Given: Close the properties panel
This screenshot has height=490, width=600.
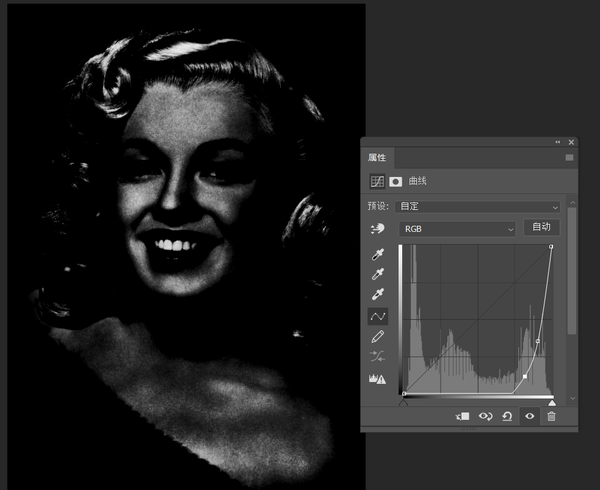Looking at the screenshot, I should (571, 142).
